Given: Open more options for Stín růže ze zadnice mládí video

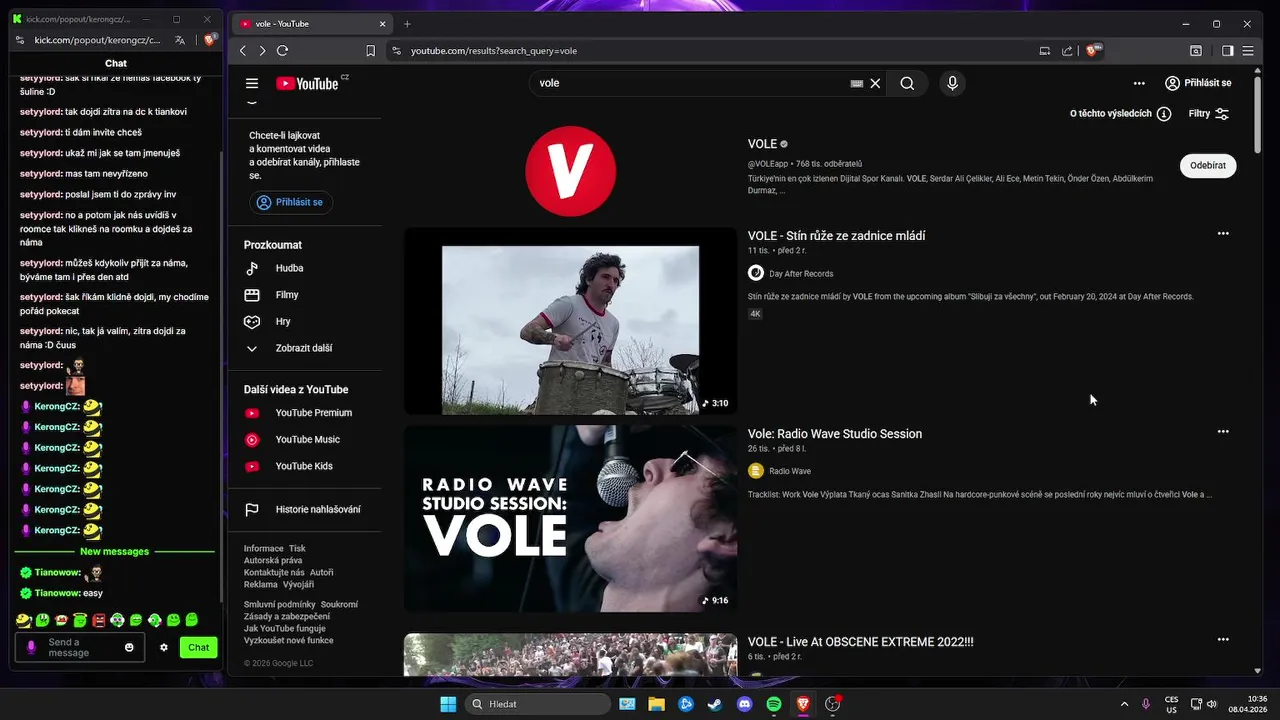Looking at the screenshot, I should pos(1223,234).
